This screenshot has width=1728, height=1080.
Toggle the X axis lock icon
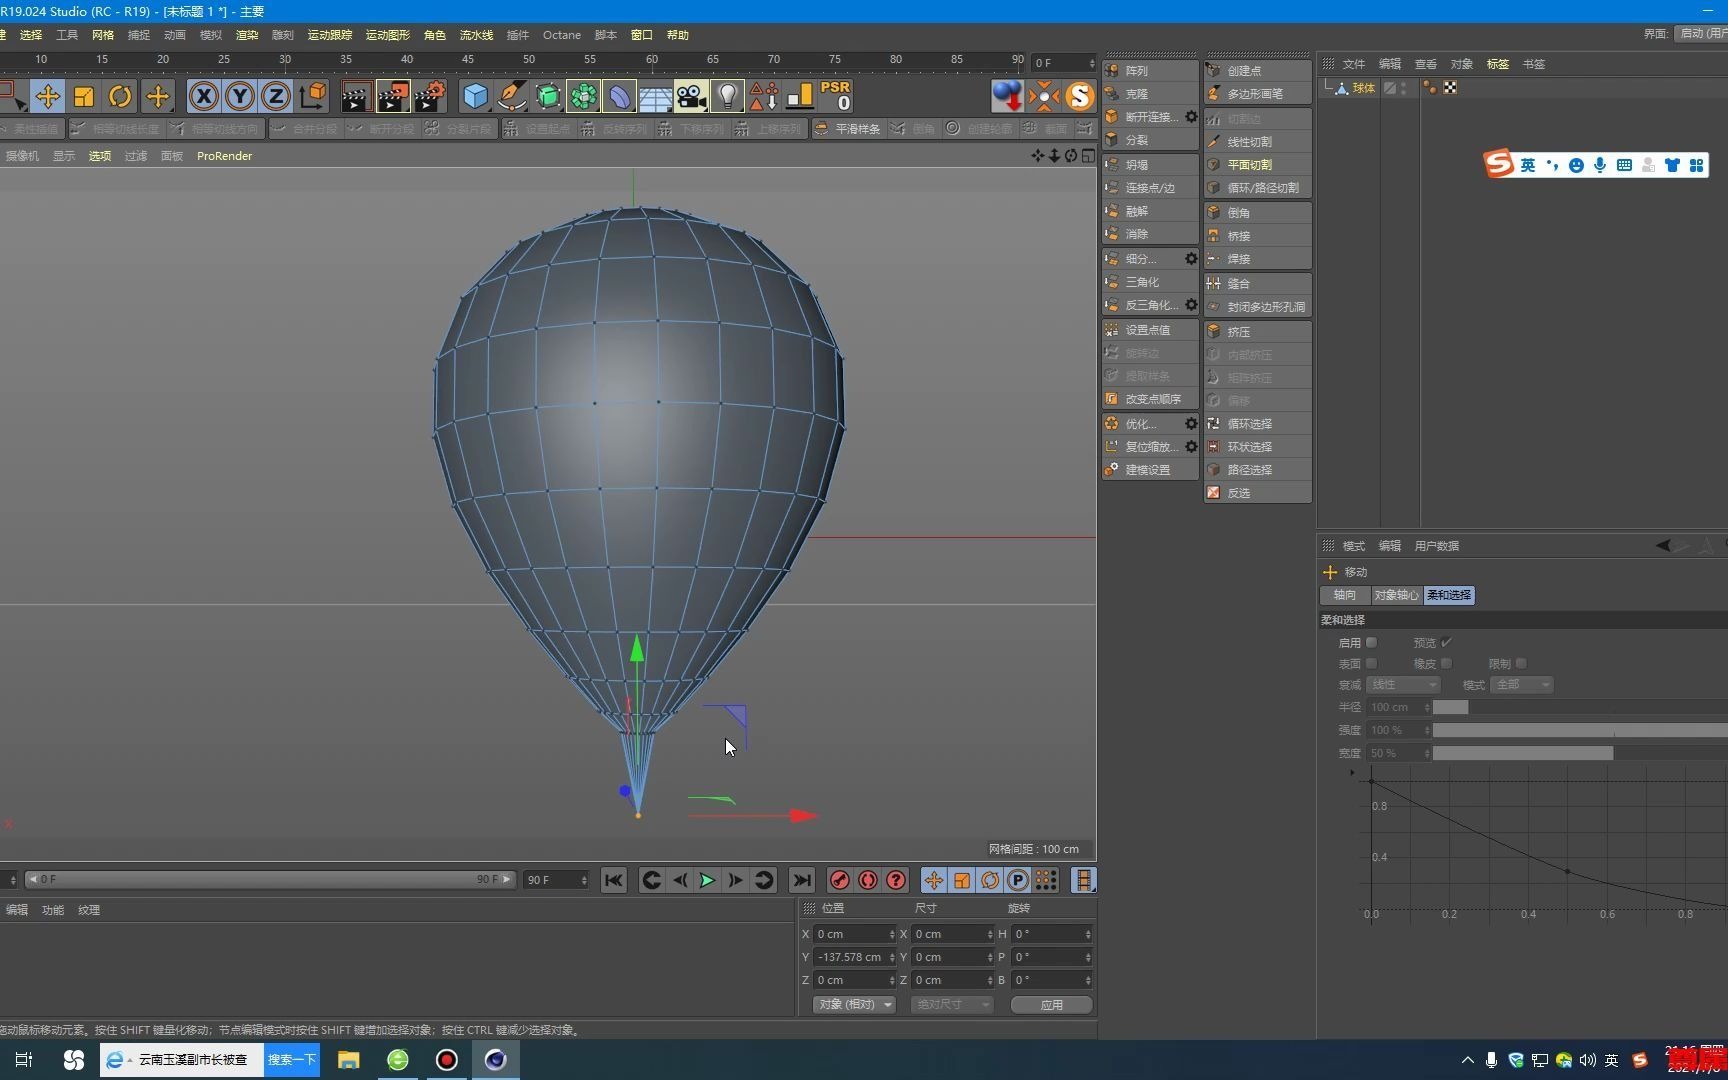click(203, 96)
